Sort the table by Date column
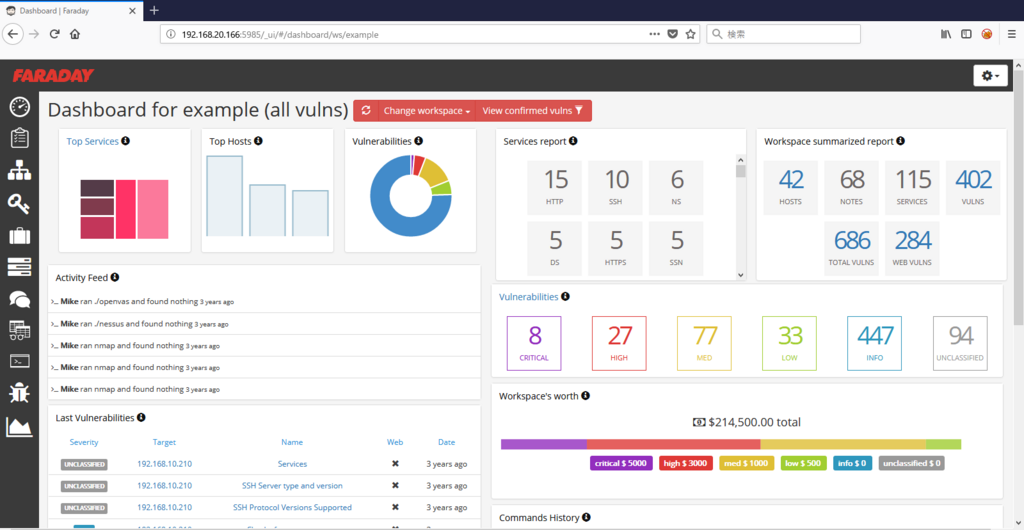The width and height of the screenshot is (1024, 530). tap(447, 442)
